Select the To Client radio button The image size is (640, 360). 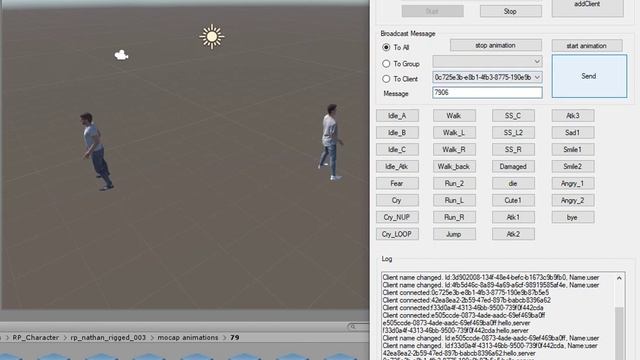[x=386, y=79]
